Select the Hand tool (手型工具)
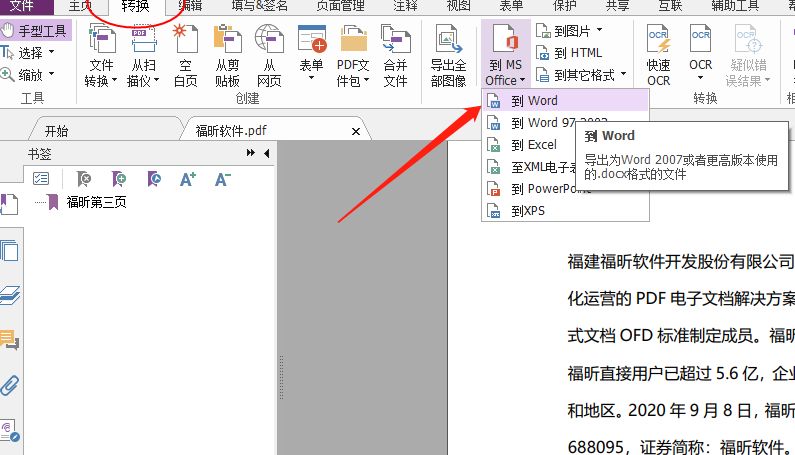Image resolution: width=795 pixels, height=455 pixels. (34, 31)
